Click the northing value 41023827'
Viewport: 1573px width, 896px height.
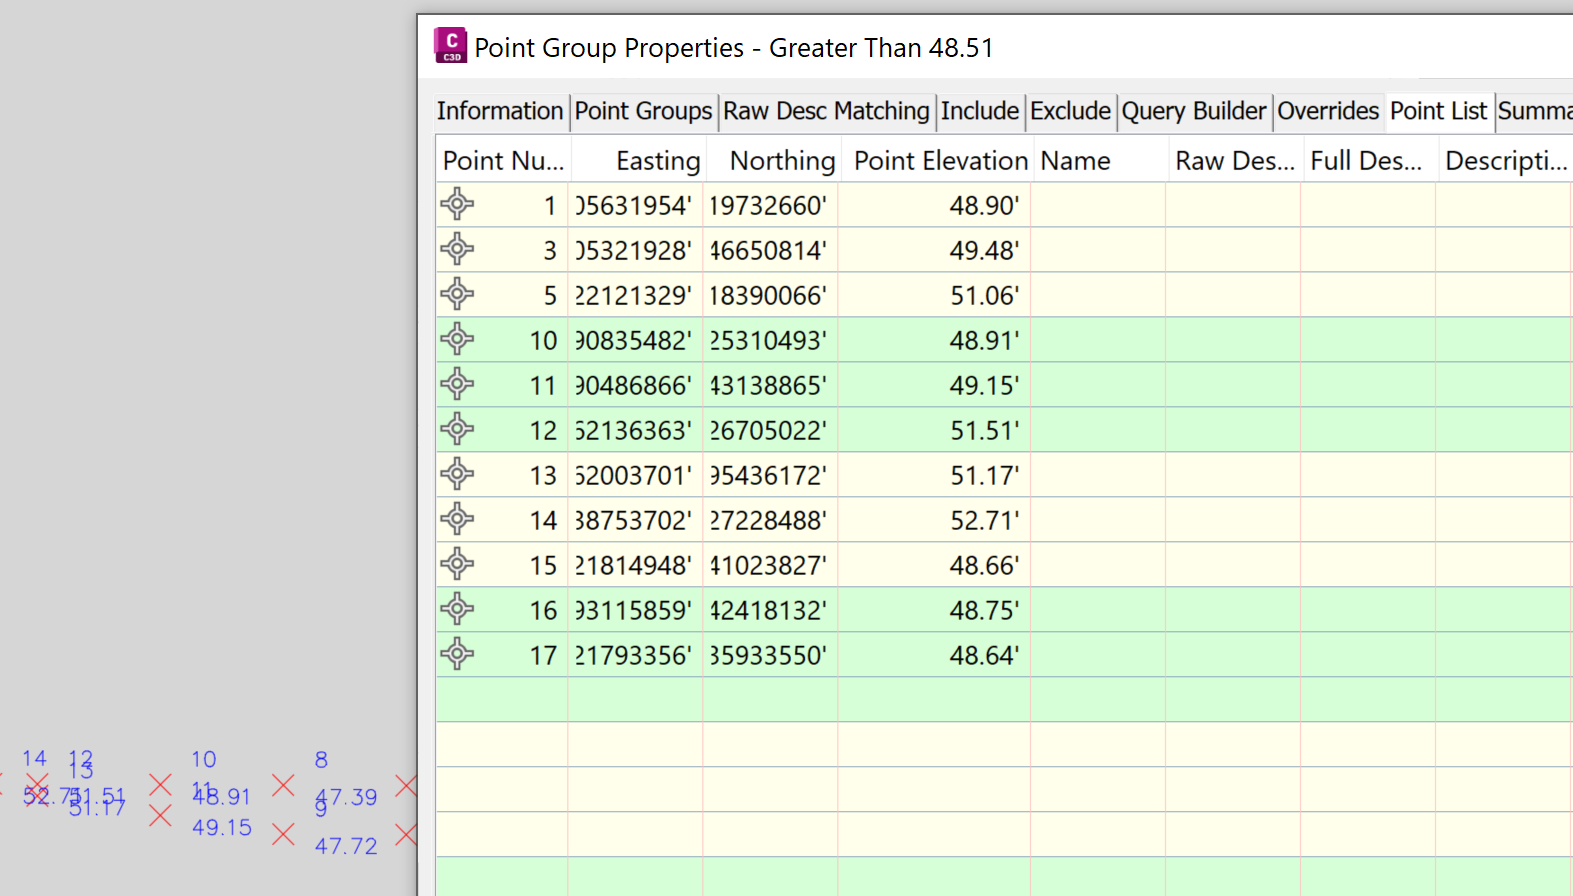click(770, 565)
